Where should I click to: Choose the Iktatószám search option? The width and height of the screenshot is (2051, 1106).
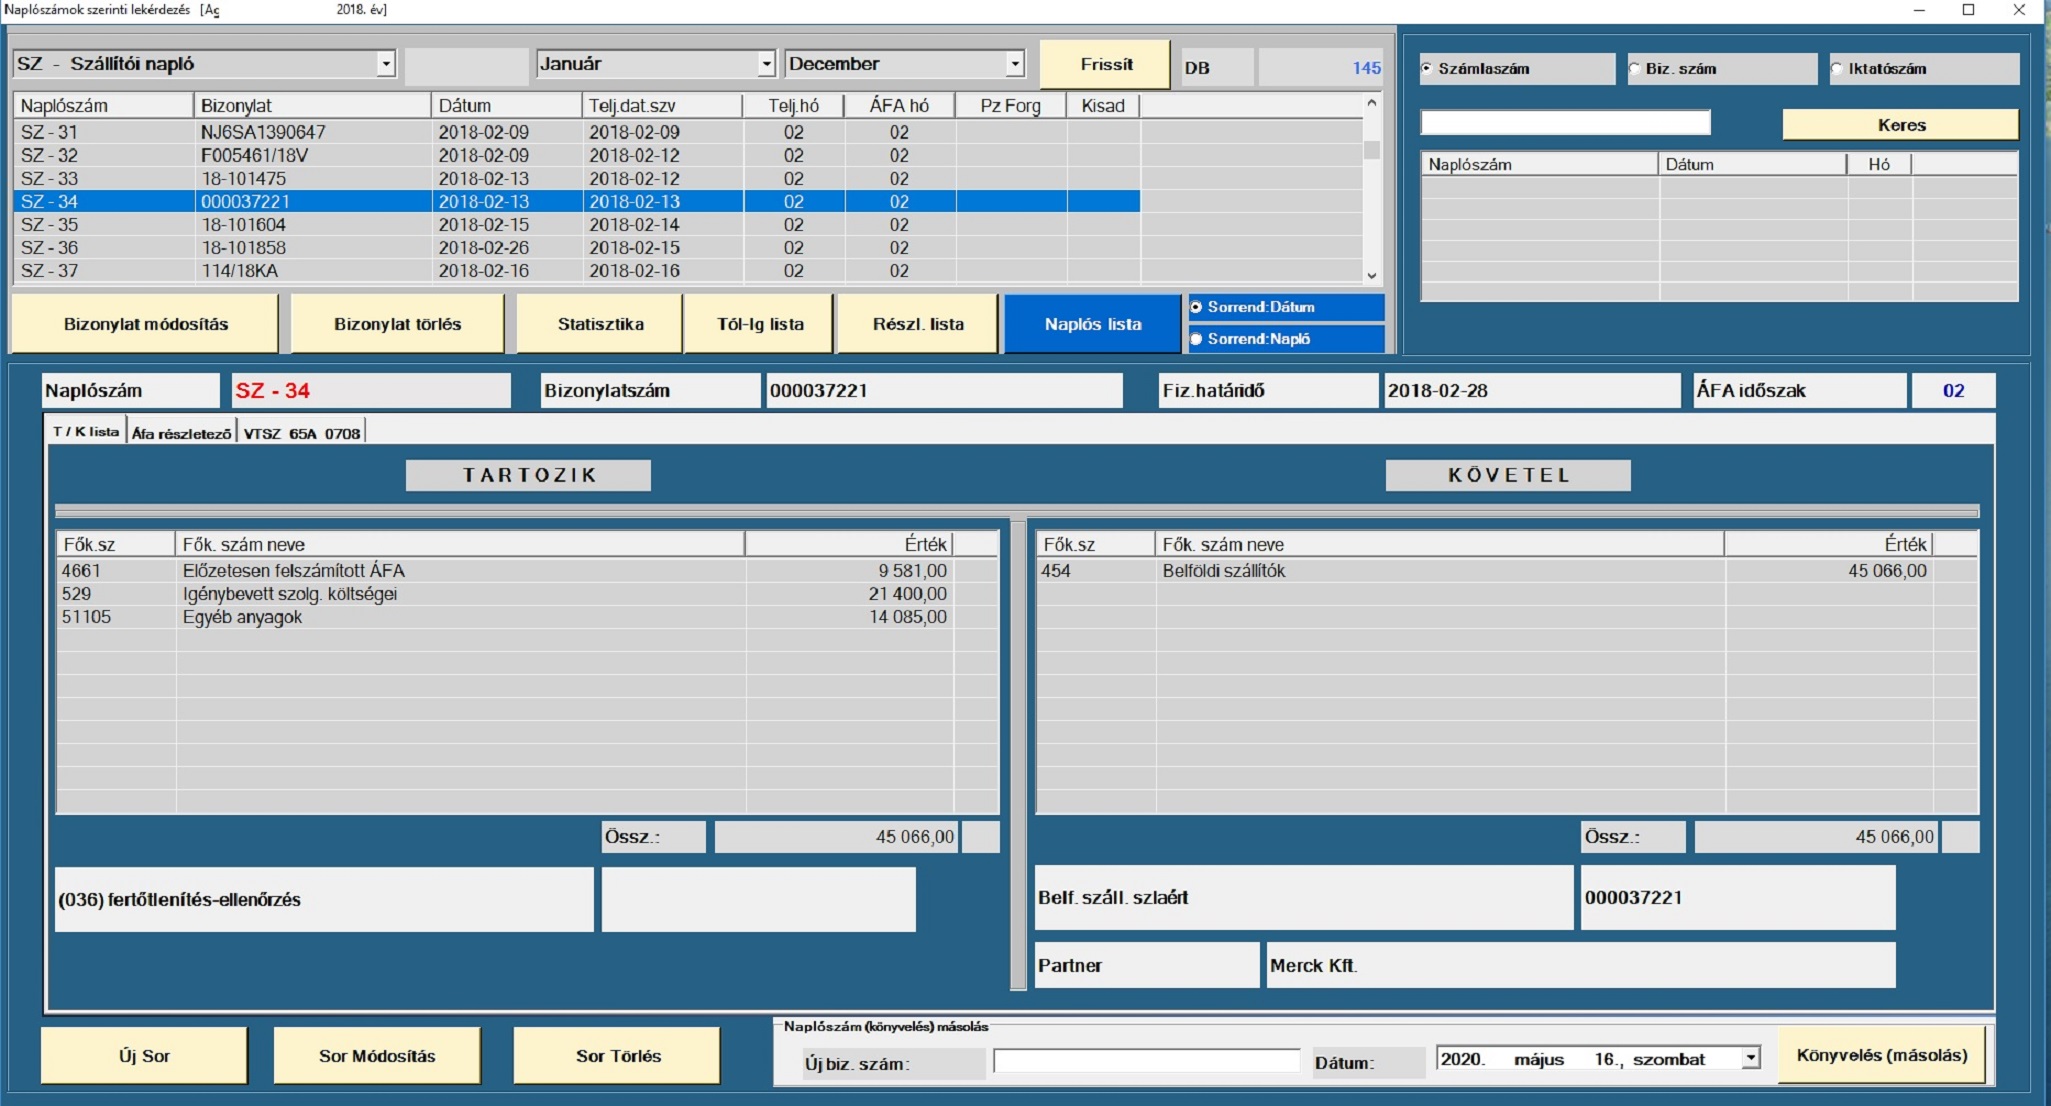coord(1837,69)
